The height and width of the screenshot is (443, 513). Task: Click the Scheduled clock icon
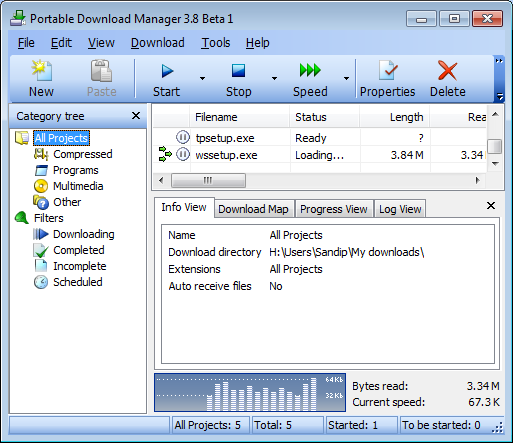[x=41, y=282]
